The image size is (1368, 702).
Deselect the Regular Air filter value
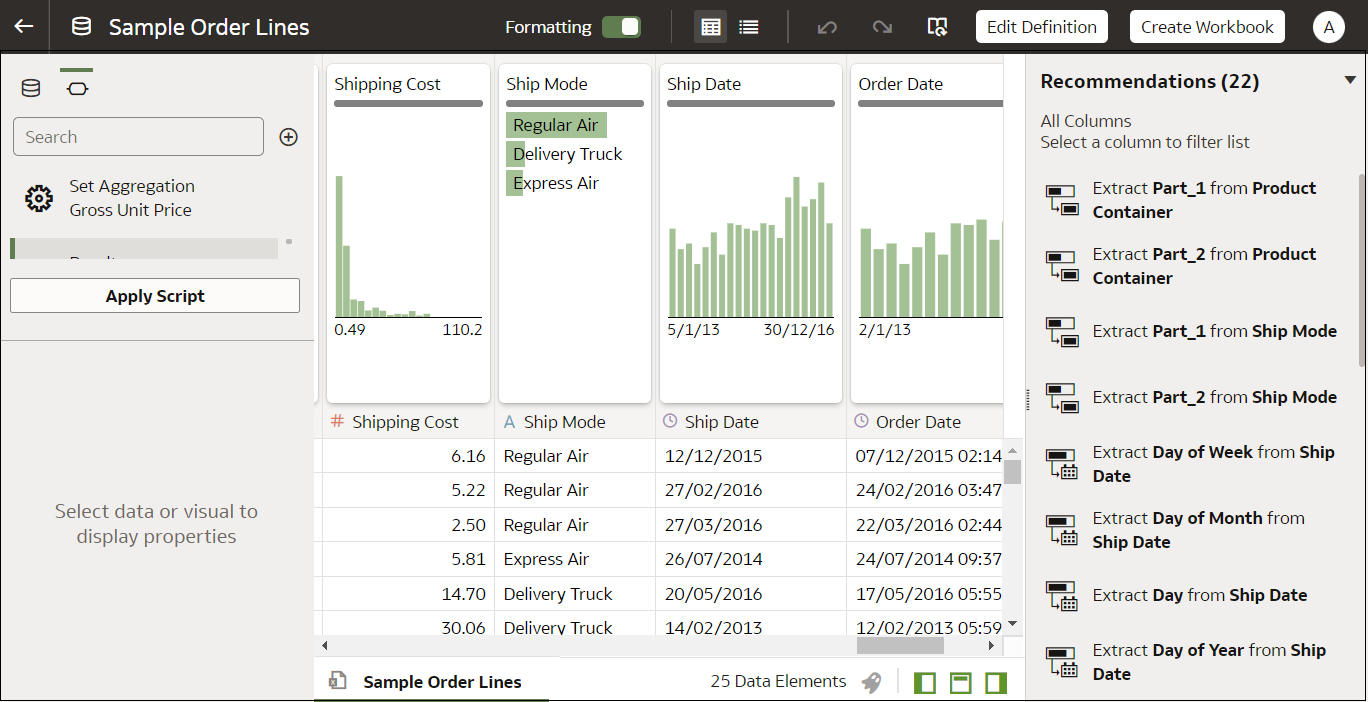(x=556, y=124)
